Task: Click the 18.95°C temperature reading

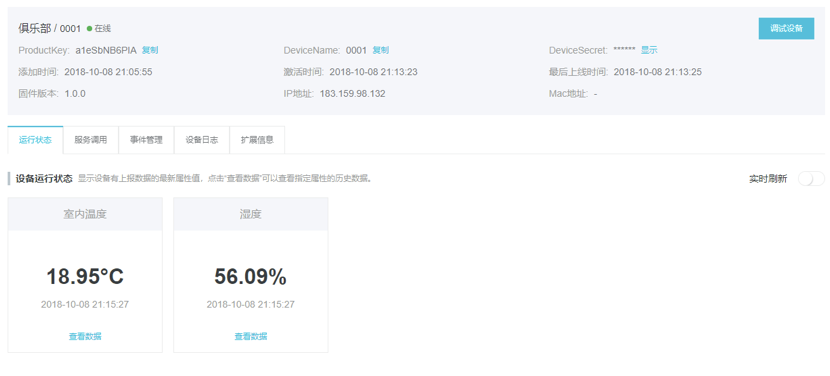Action: pyautogui.click(x=85, y=276)
